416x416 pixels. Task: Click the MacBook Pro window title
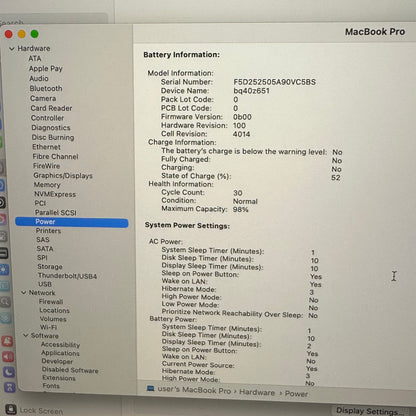point(375,32)
